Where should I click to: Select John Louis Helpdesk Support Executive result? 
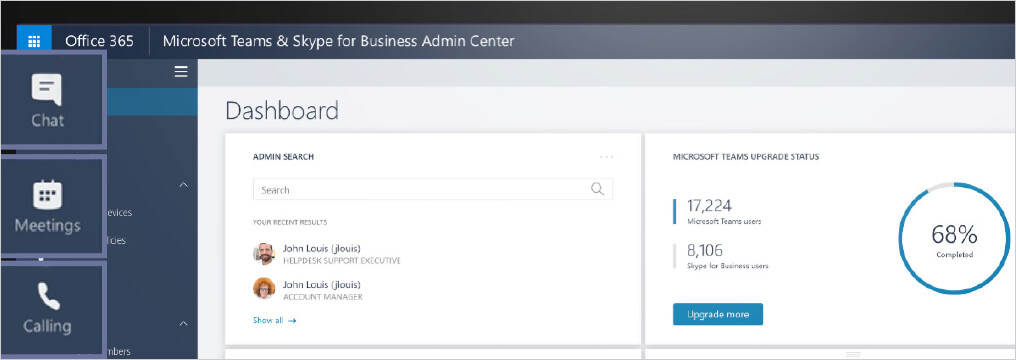(x=327, y=254)
